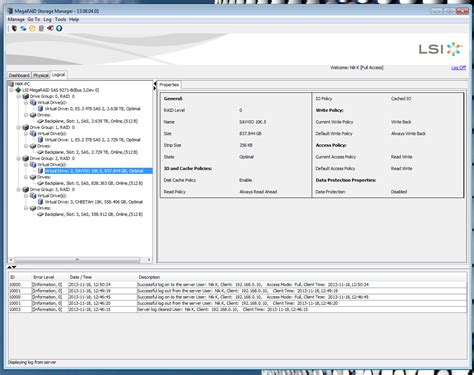474x375 pixels.
Task: Click the cylinder icon of Virtual Drive 1
Action: pos(40,140)
